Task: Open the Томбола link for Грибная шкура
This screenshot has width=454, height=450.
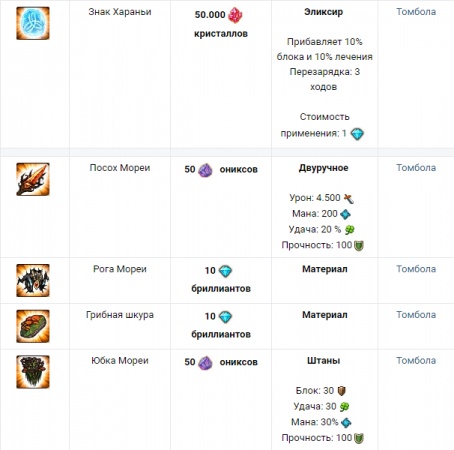Action: [x=416, y=315]
